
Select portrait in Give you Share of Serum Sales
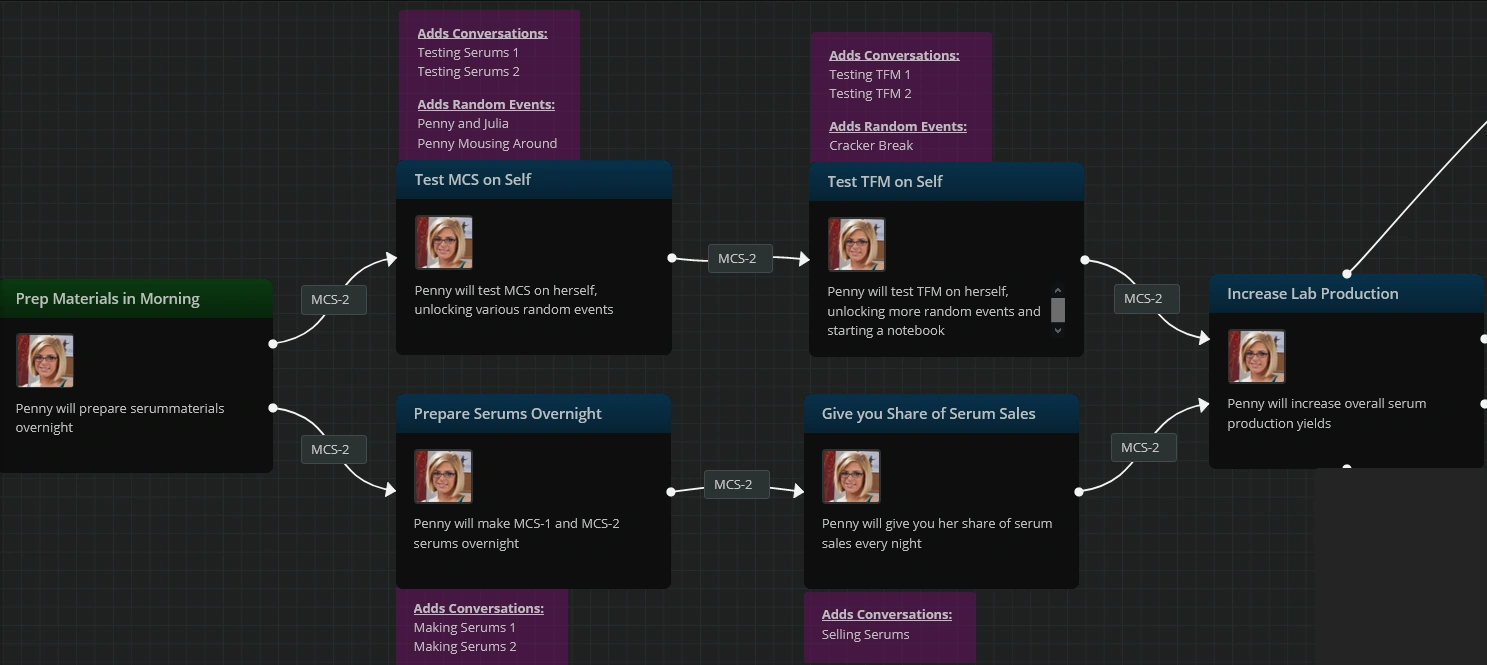(851, 476)
